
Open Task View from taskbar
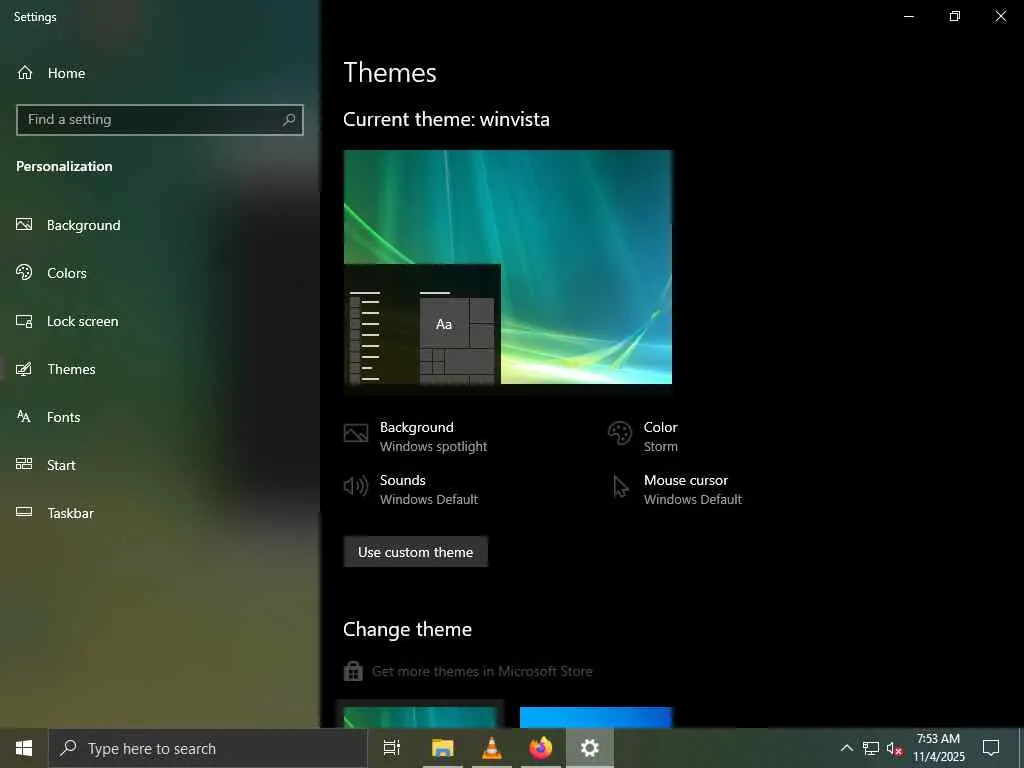392,748
